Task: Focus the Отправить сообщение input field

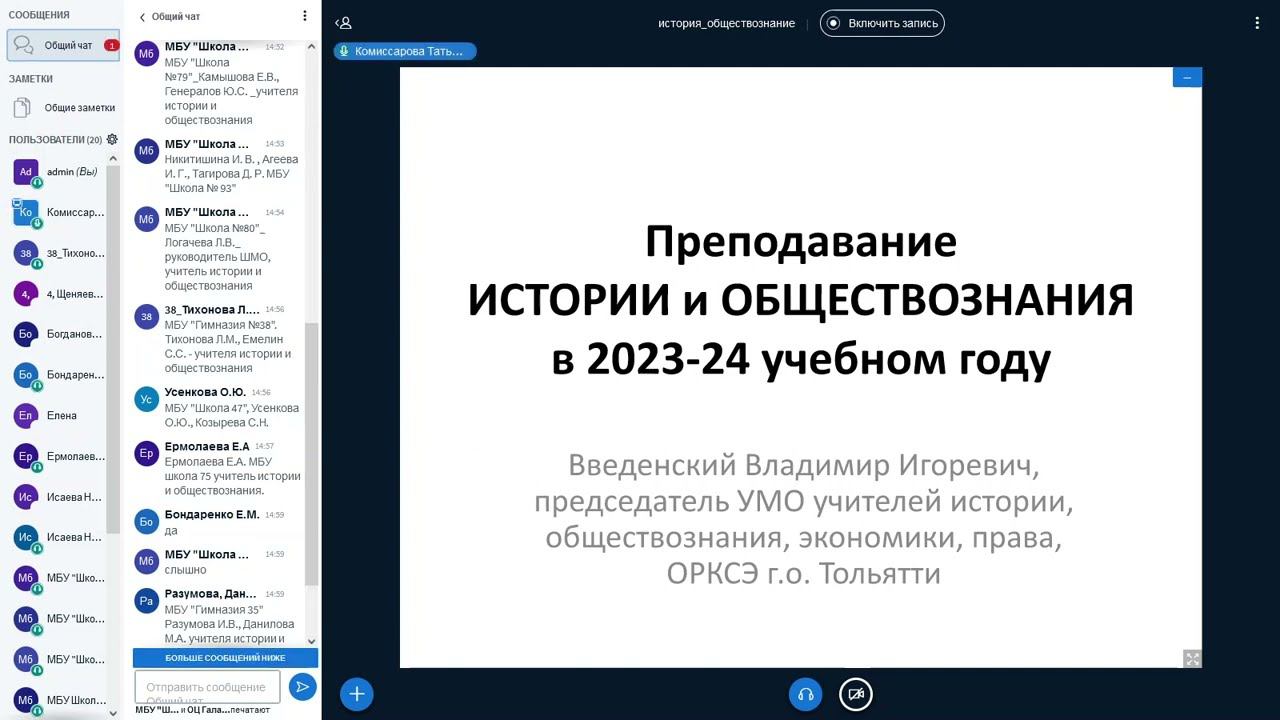Action: pos(207,687)
